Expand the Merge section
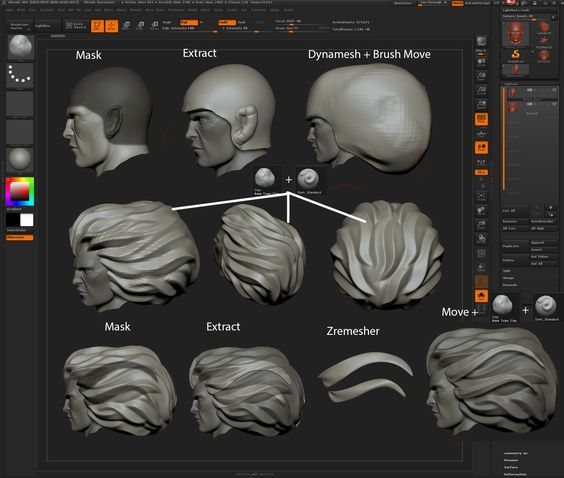Screen dimensions: 564x478 [x=508, y=278]
